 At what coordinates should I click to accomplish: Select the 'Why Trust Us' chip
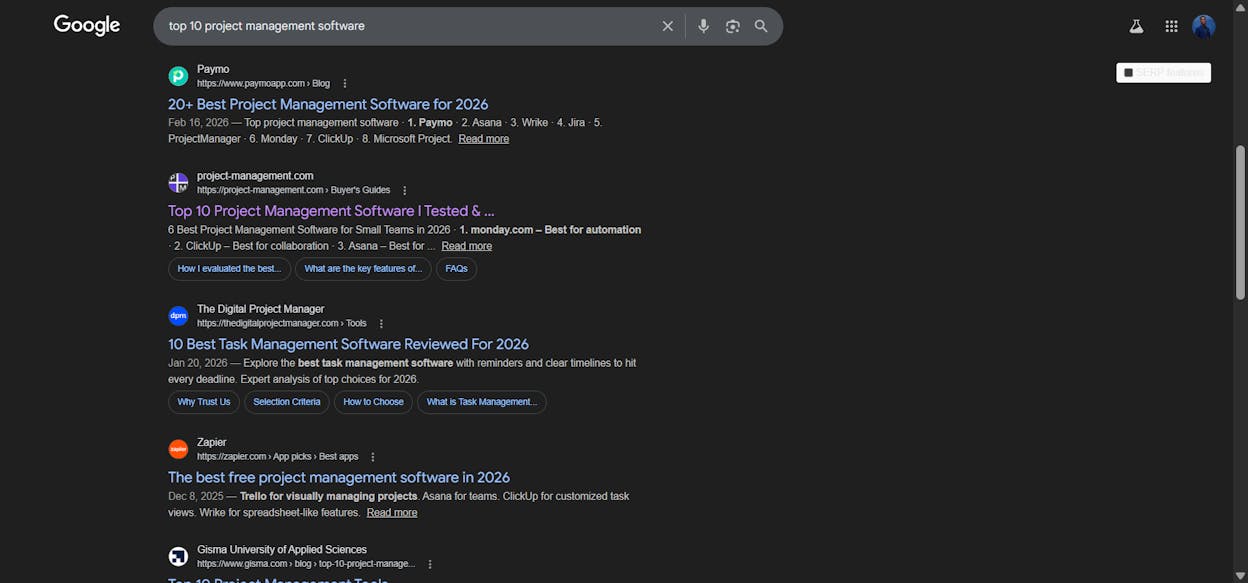click(204, 402)
